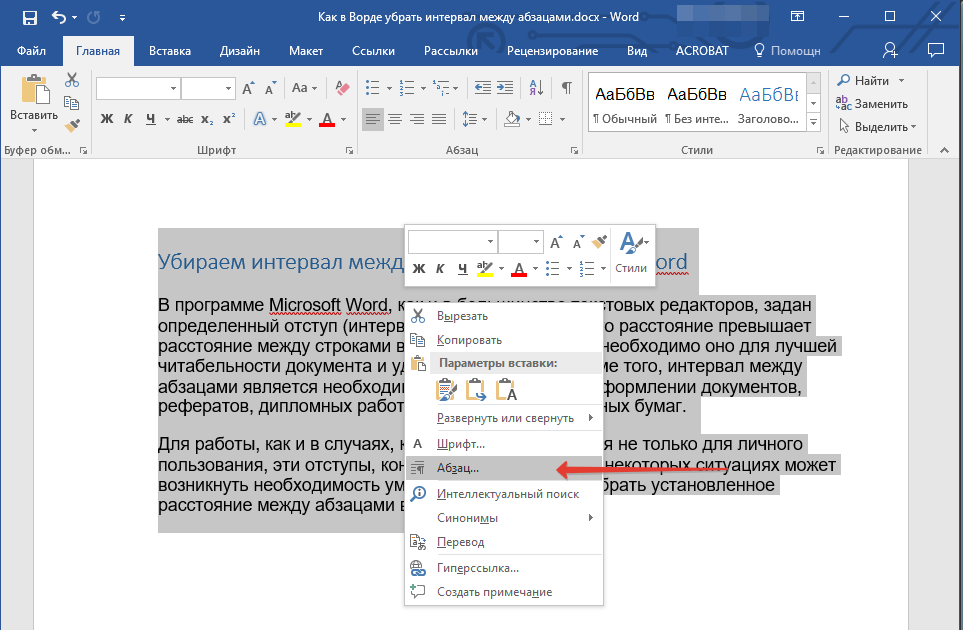This screenshot has width=963, height=630.
Task: Expand the Стили menu on the mini toolbar
Action: [x=631, y=252]
